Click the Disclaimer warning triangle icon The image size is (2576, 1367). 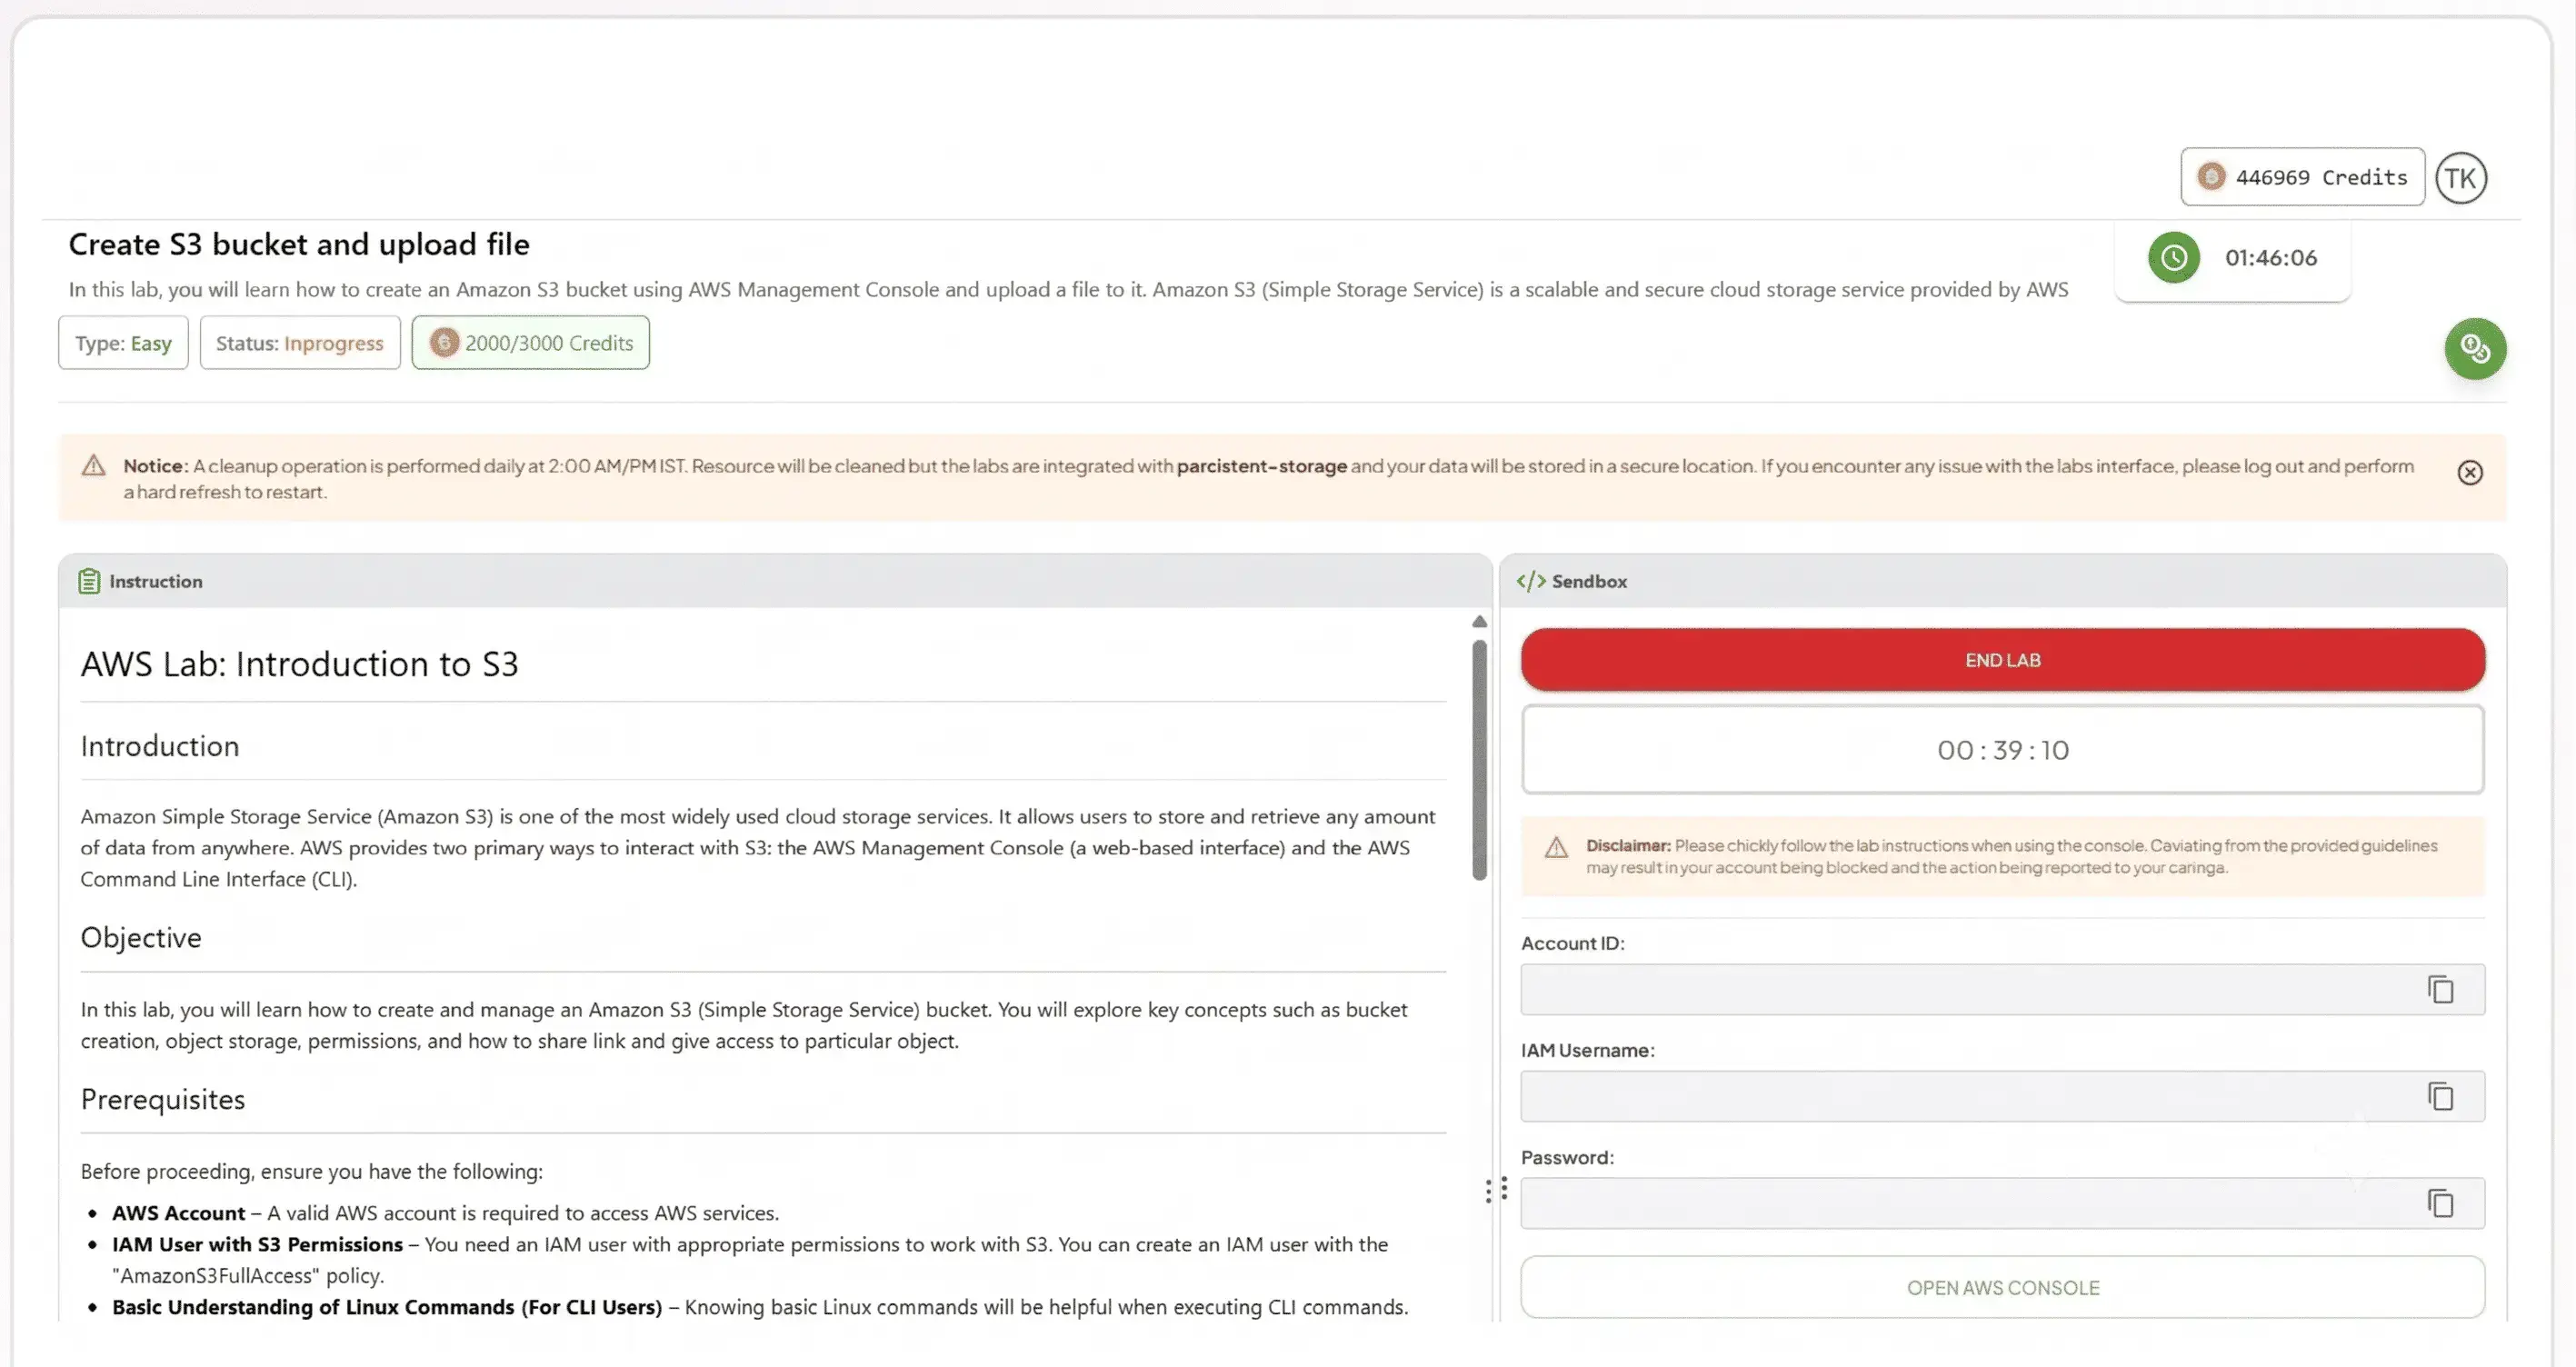1556,848
